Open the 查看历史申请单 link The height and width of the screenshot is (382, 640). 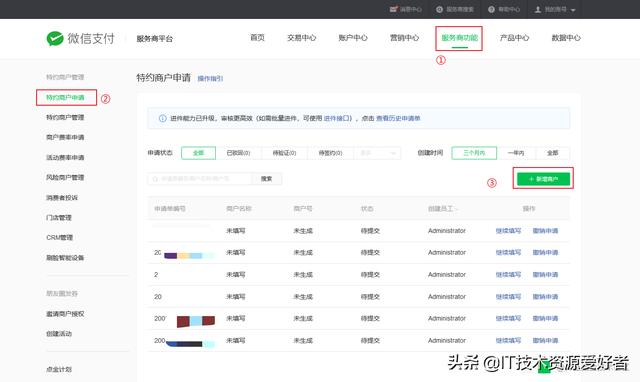tap(398, 118)
